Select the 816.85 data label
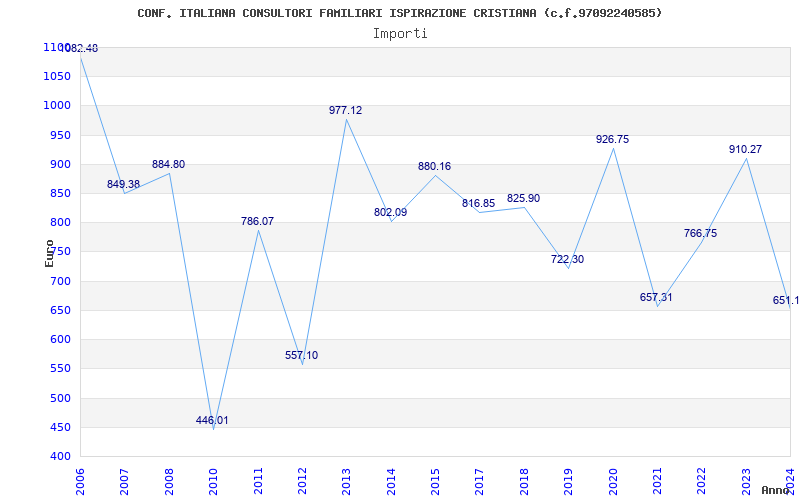800x500 pixels. [x=479, y=204]
